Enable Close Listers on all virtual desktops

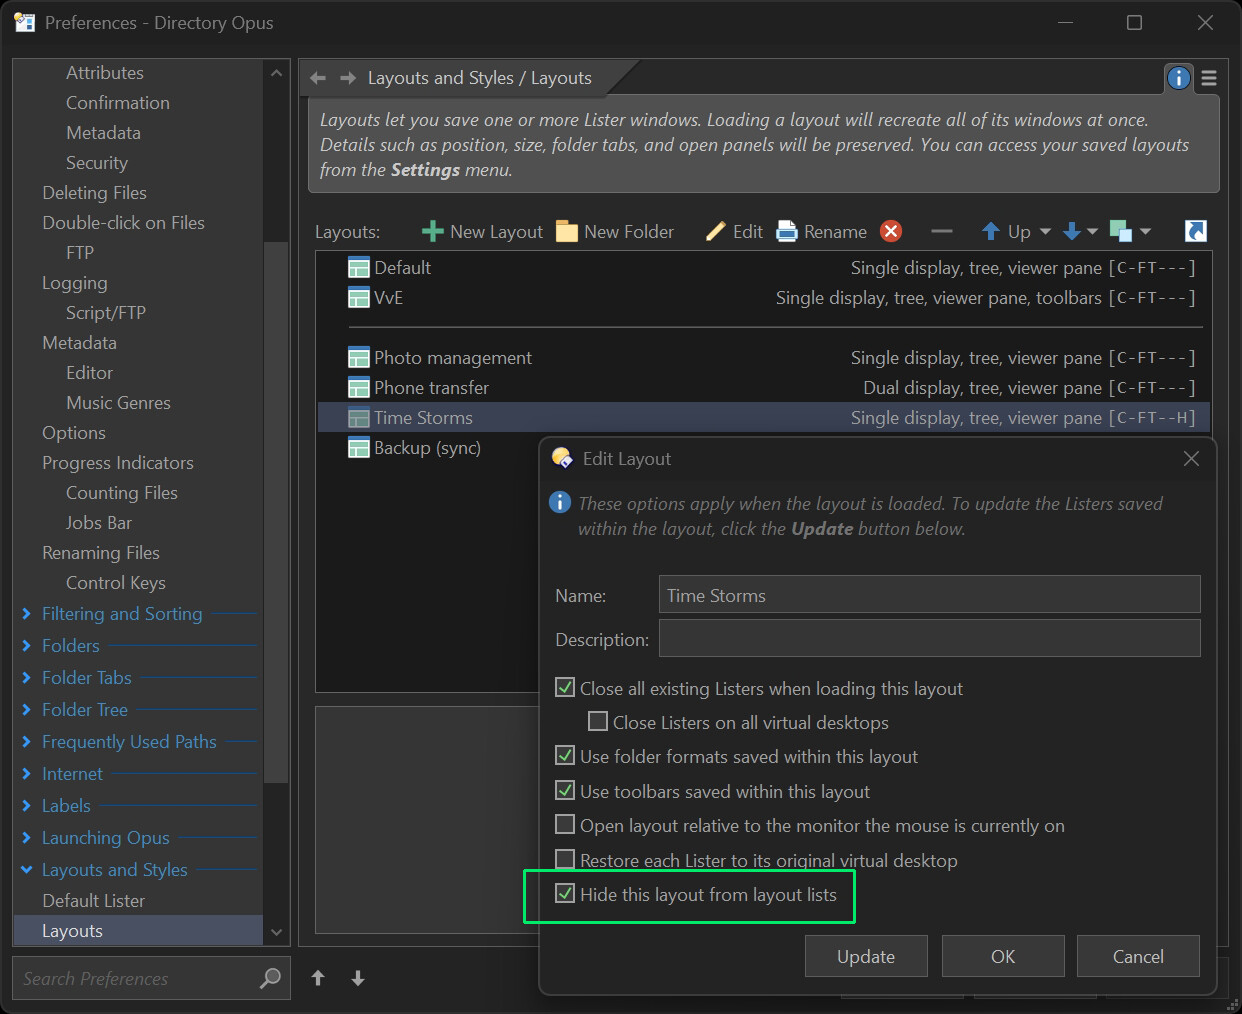pyautogui.click(x=598, y=722)
